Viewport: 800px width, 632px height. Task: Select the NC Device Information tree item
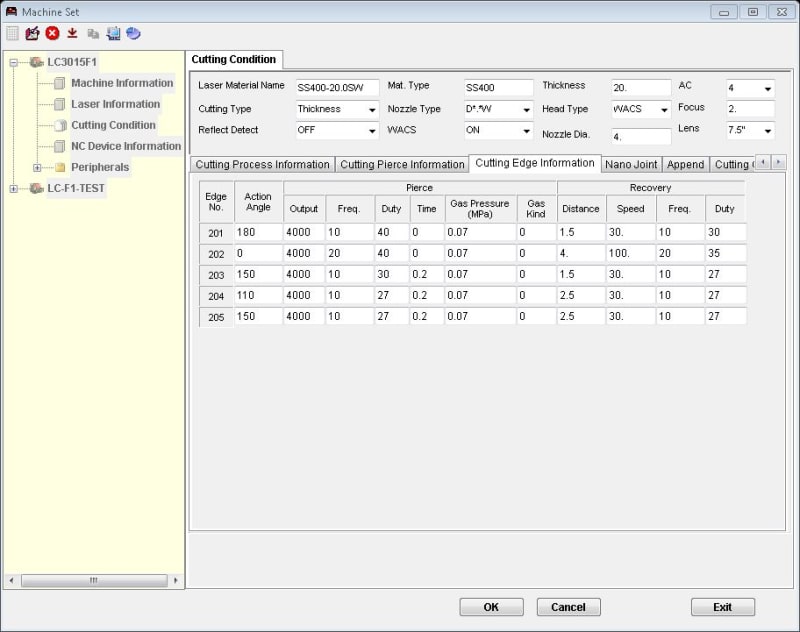(x=126, y=146)
